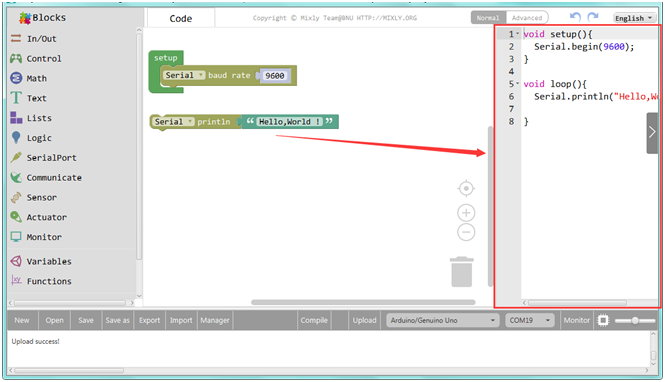
Task: Center the workspace with the crosshair icon
Action: click(466, 188)
